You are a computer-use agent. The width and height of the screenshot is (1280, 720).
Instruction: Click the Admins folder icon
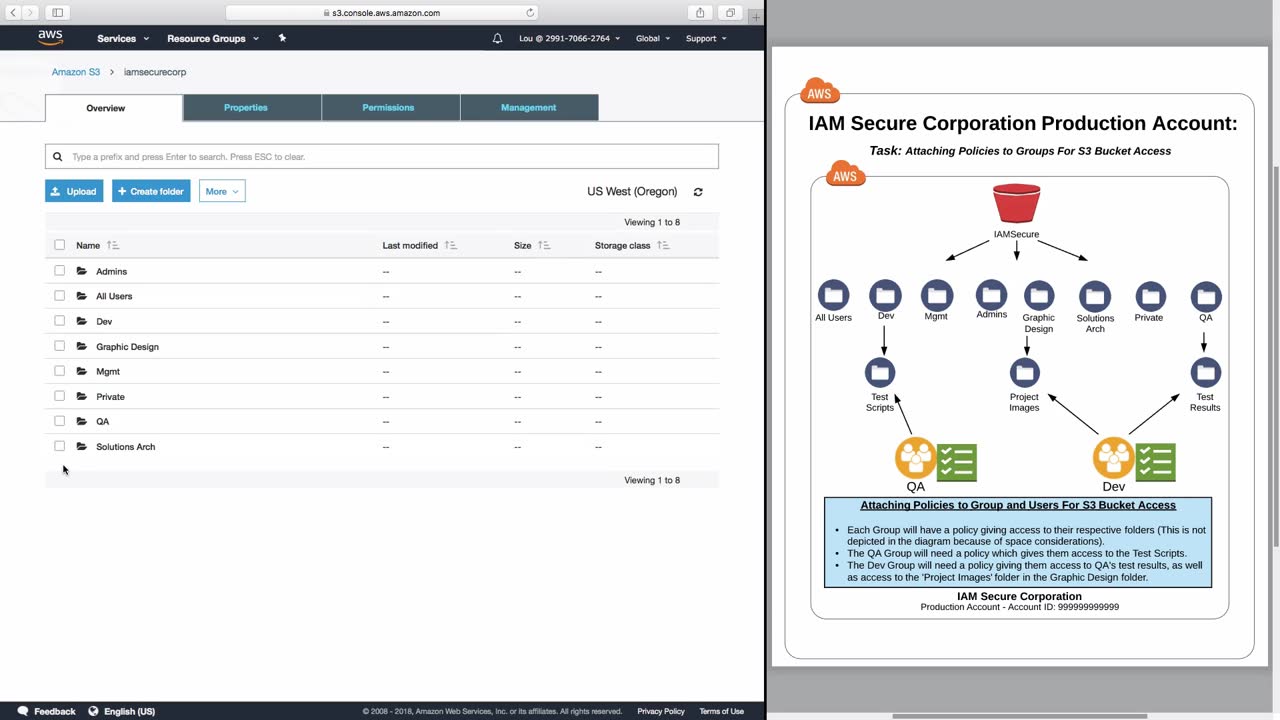tap(82, 271)
